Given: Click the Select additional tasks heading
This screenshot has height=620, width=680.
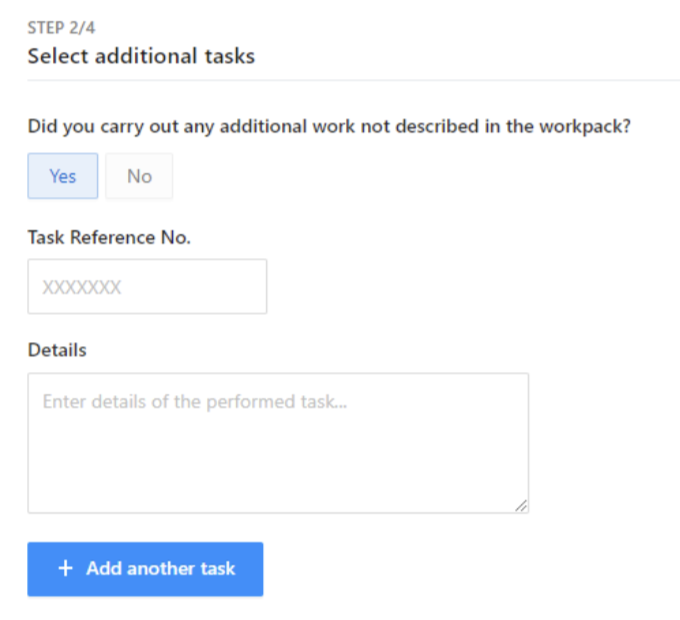Looking at the screenshot, I should (141, 56).
